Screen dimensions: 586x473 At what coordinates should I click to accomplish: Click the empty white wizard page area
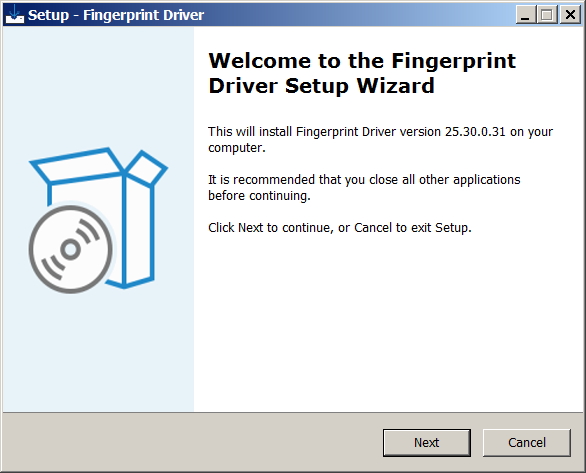coord(389,321)
